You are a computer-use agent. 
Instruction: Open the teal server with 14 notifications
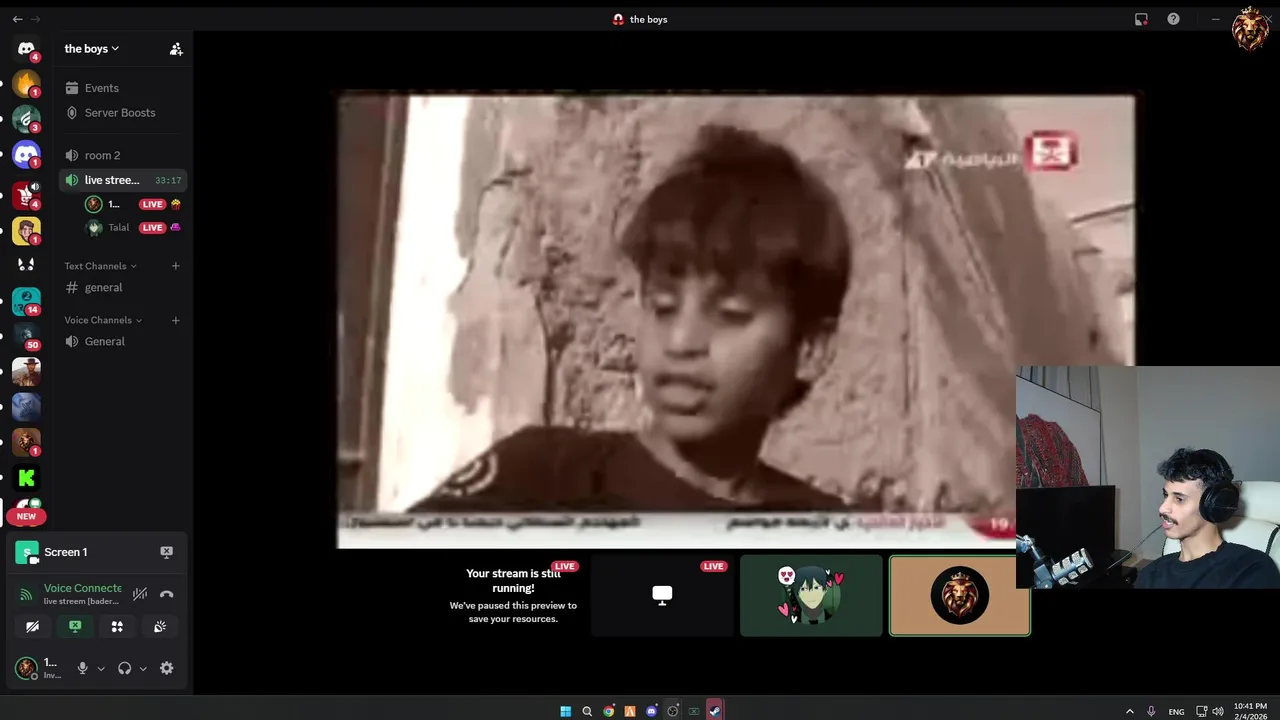coord(26,301)
